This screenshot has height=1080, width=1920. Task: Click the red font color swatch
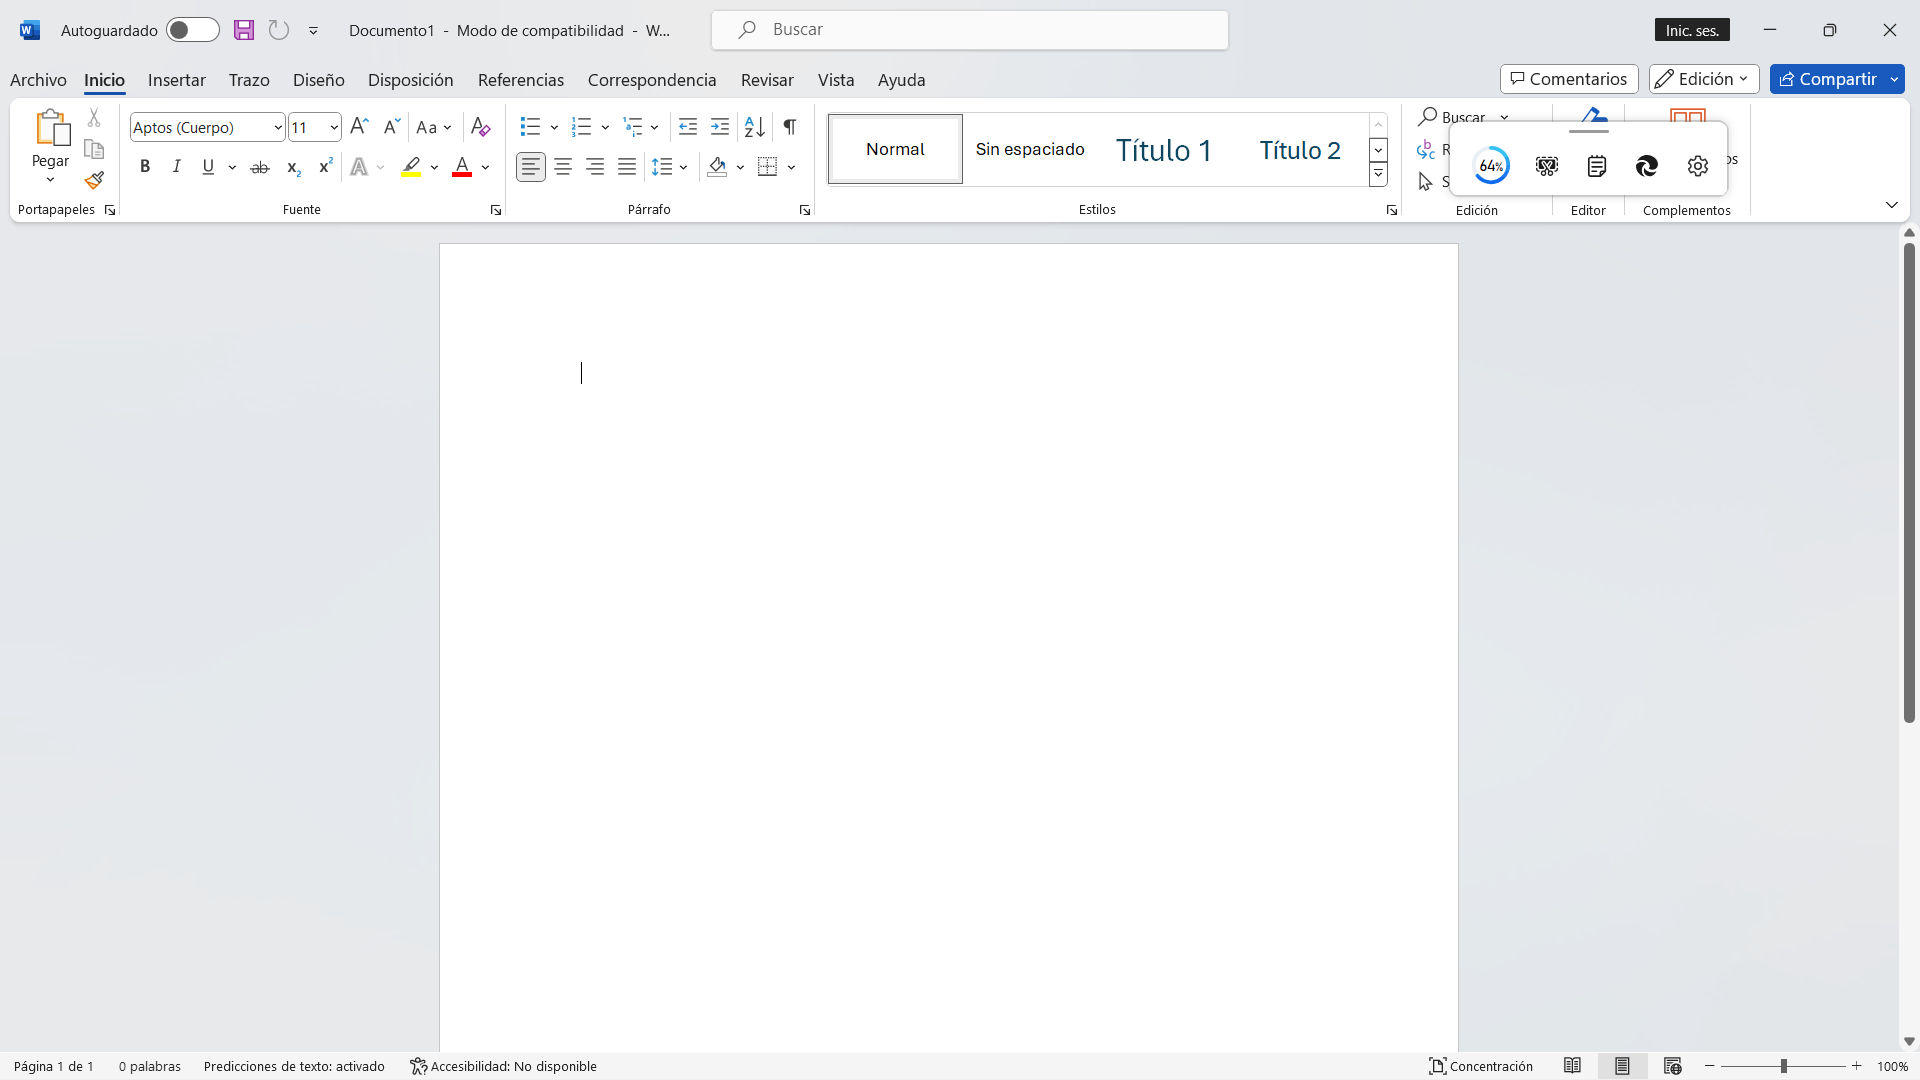tap(461, 167)
